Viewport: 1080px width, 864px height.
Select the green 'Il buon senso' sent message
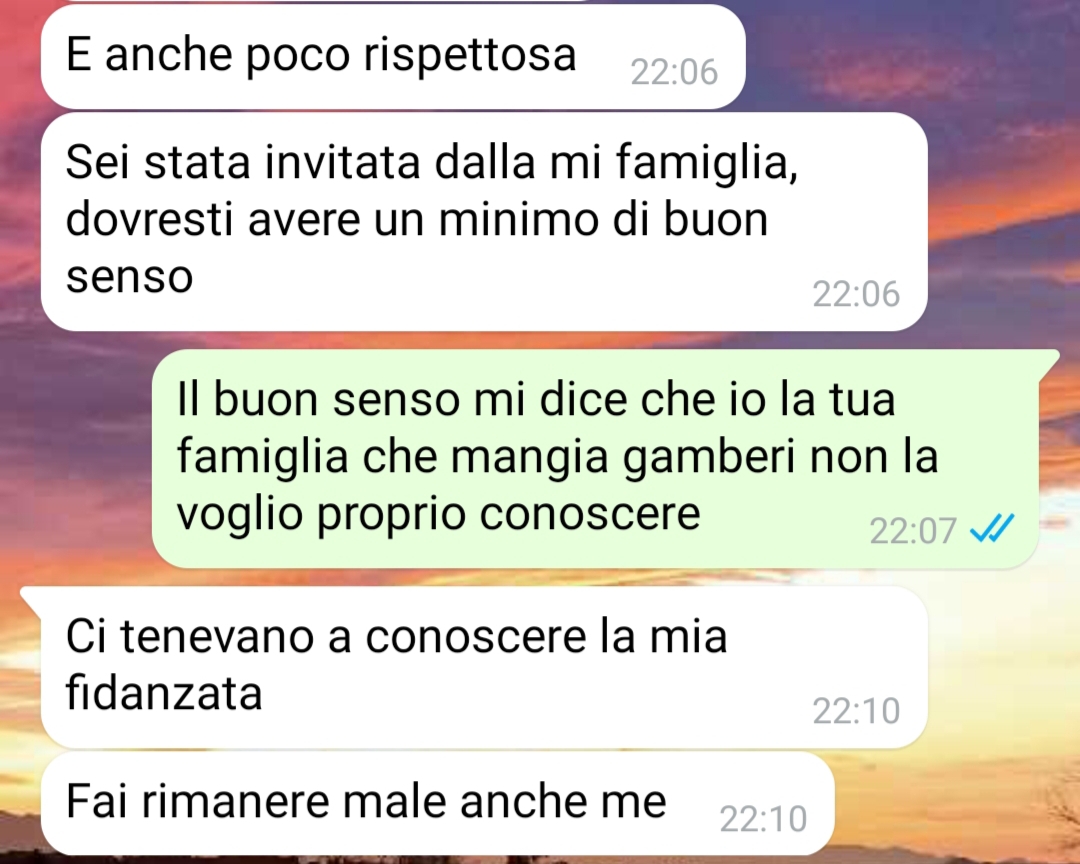595,459
